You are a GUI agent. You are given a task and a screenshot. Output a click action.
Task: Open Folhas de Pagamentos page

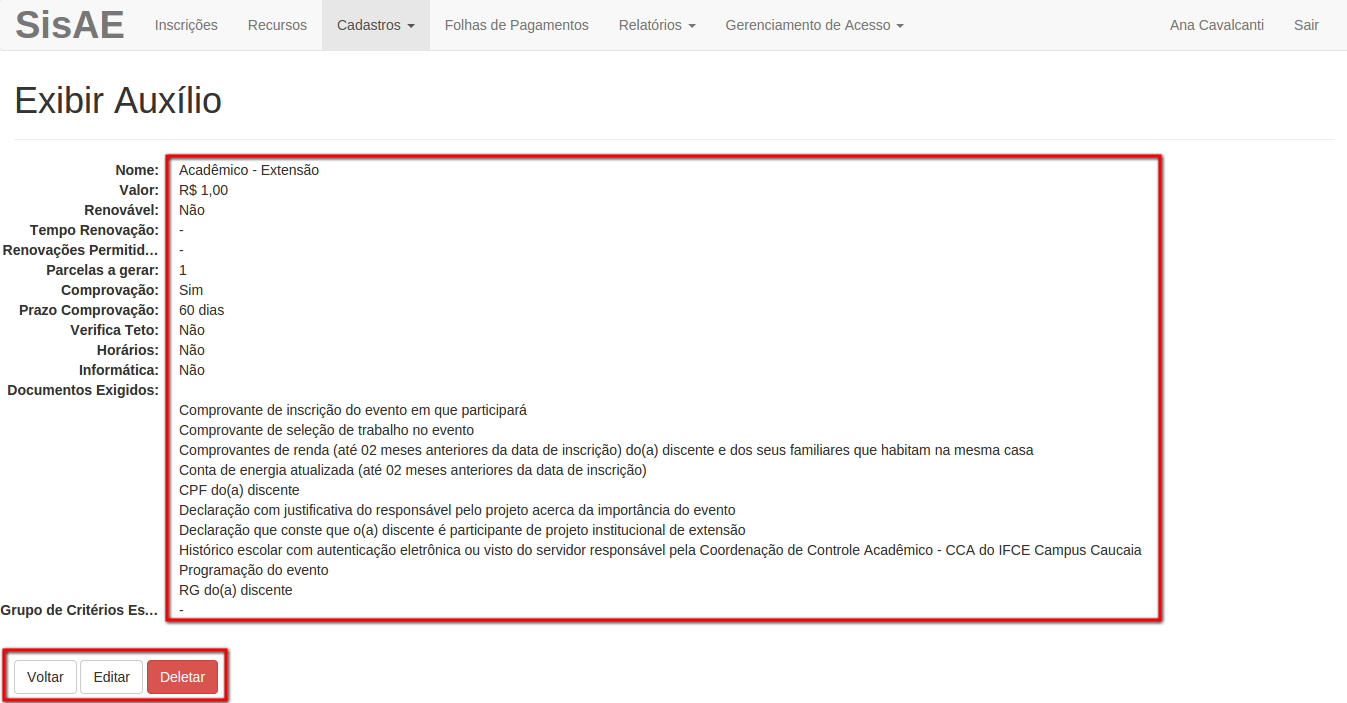[x=517, y=25]
